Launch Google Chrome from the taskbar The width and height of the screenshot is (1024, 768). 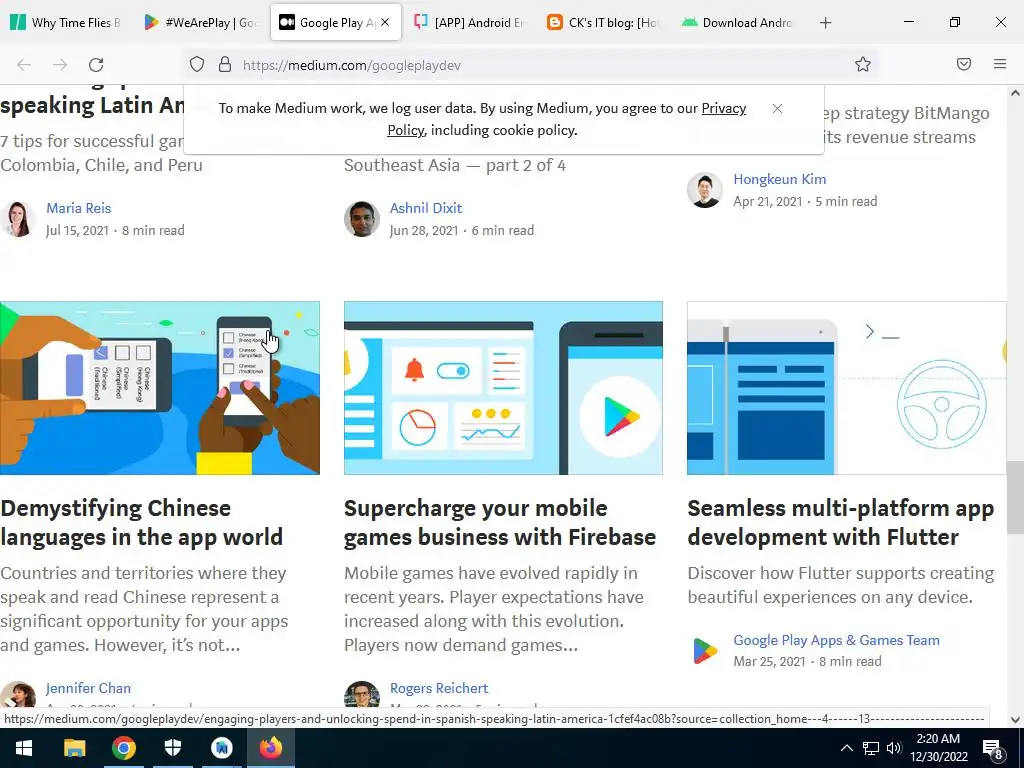pos(123,748)
